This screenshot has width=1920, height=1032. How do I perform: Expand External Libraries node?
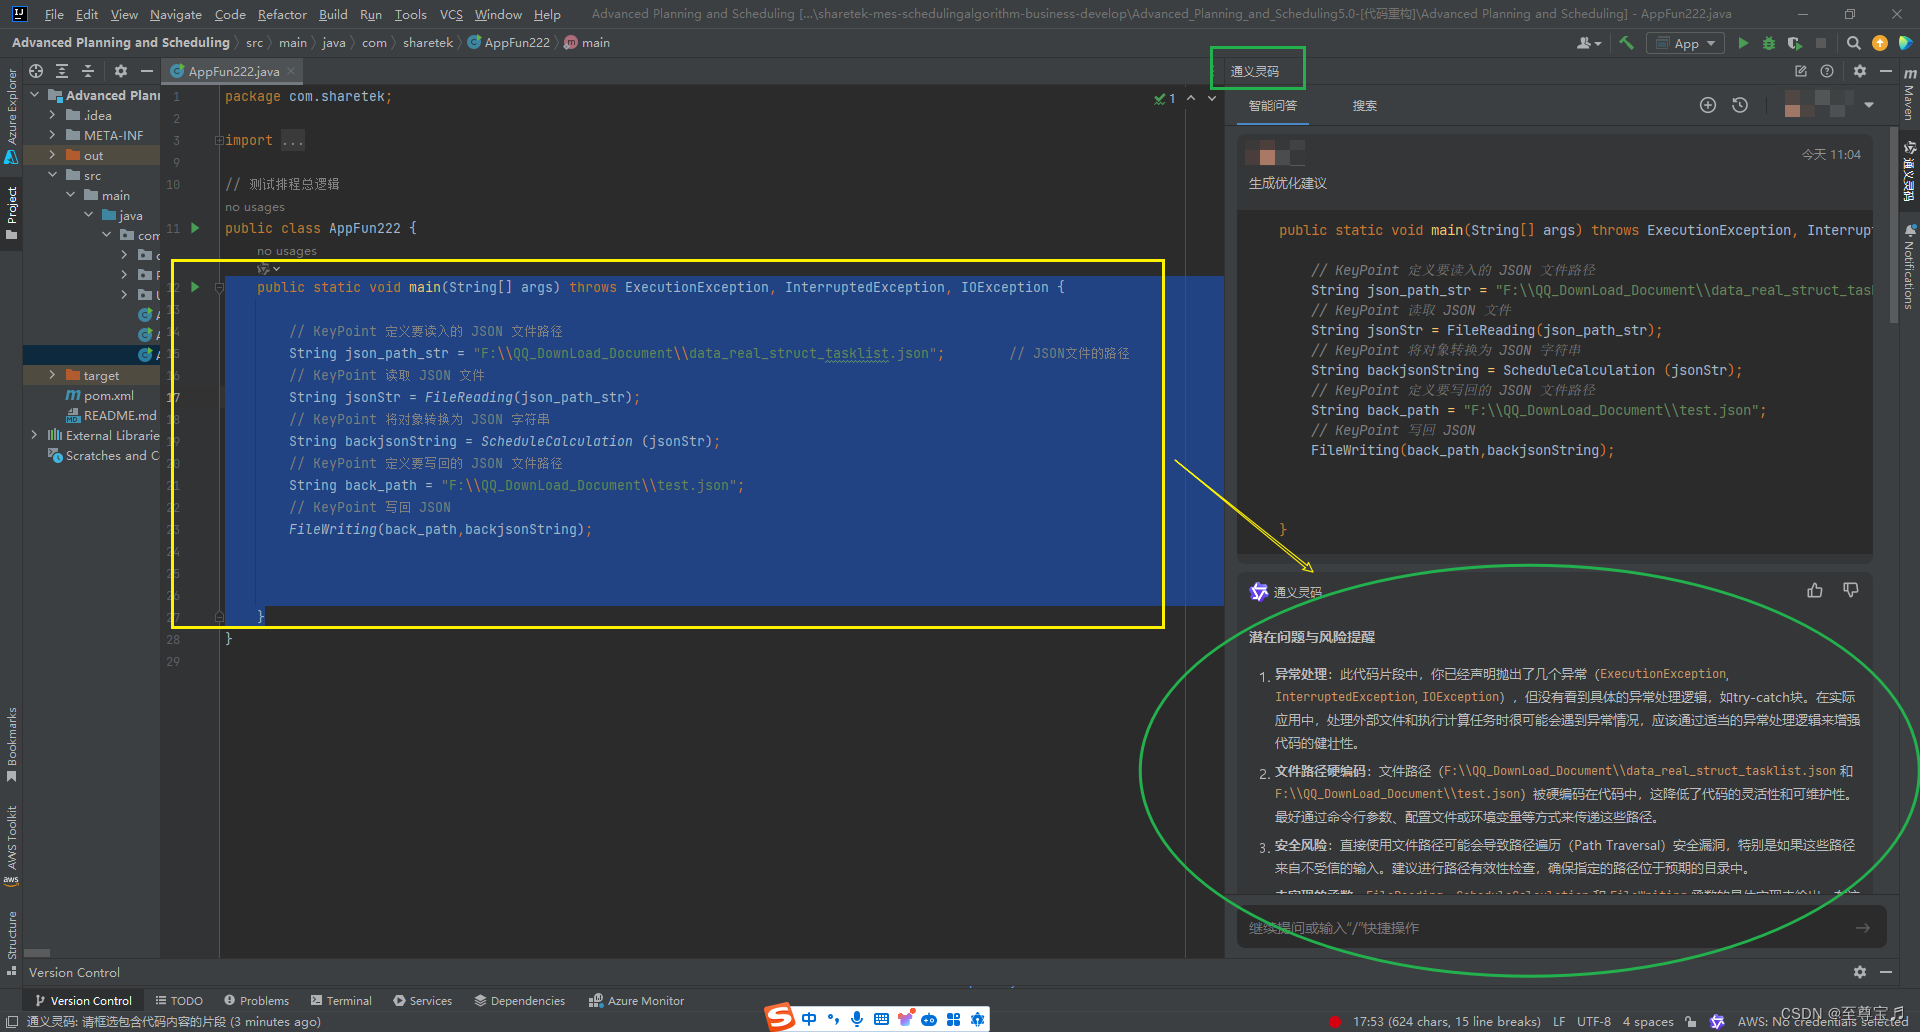tap(34, 435)
